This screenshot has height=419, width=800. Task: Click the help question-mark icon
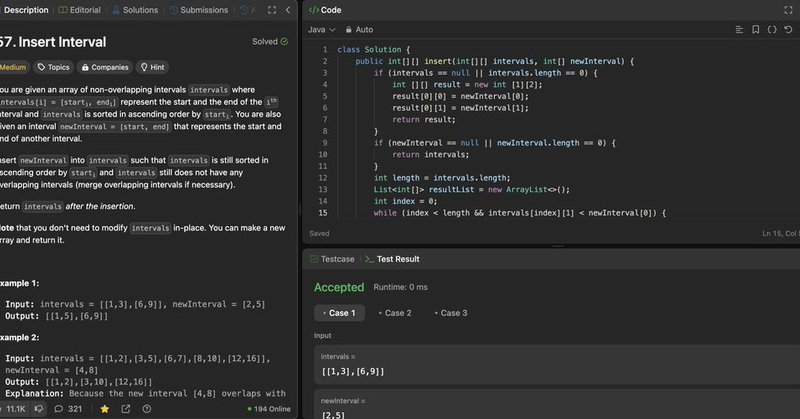coord(147,409)
